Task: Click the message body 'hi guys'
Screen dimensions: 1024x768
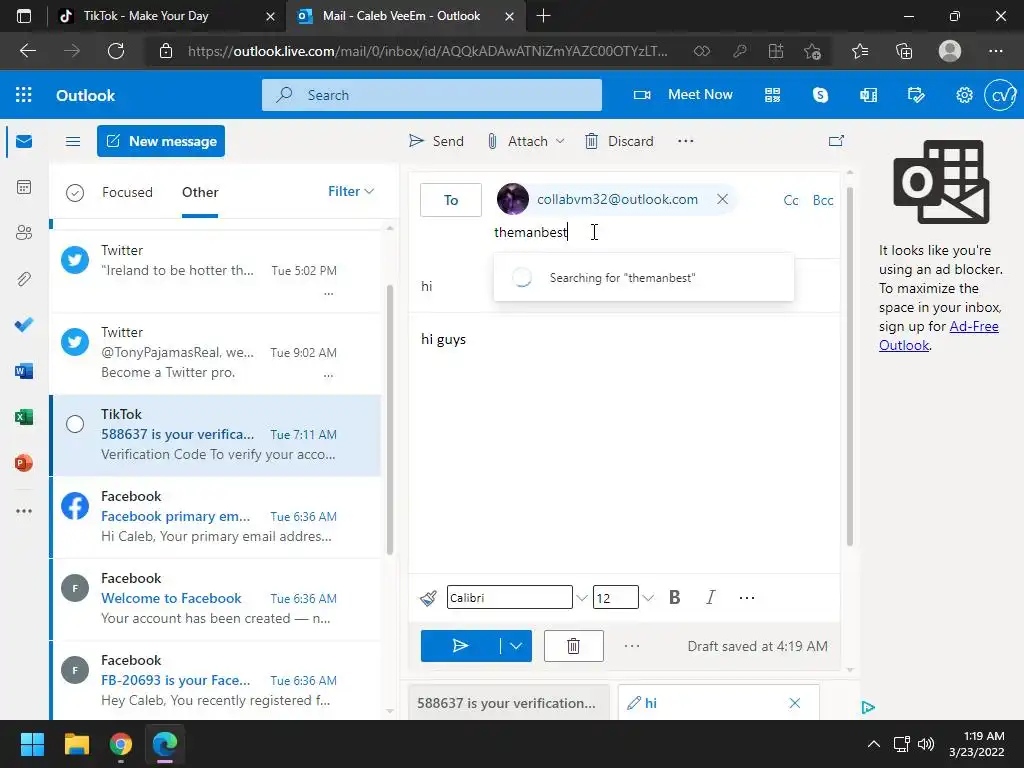Action: coord(443,339)
